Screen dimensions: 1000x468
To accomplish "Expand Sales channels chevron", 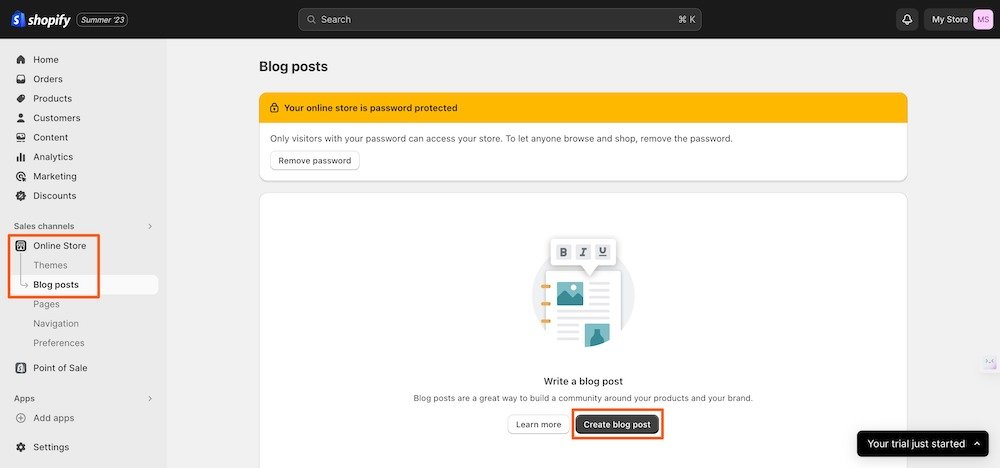I will [x=151, y=226].
